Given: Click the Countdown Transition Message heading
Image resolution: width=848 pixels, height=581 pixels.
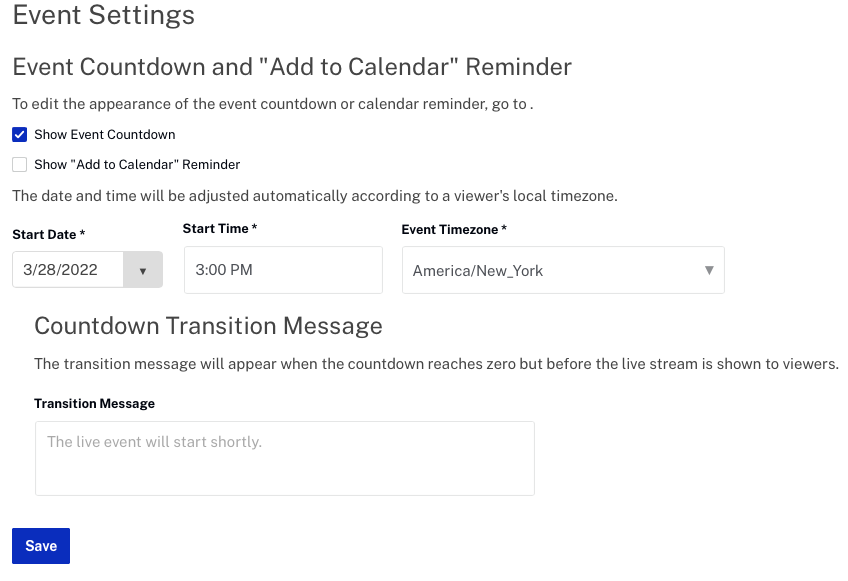Looking at the screenshot, I should click(208, 326).
